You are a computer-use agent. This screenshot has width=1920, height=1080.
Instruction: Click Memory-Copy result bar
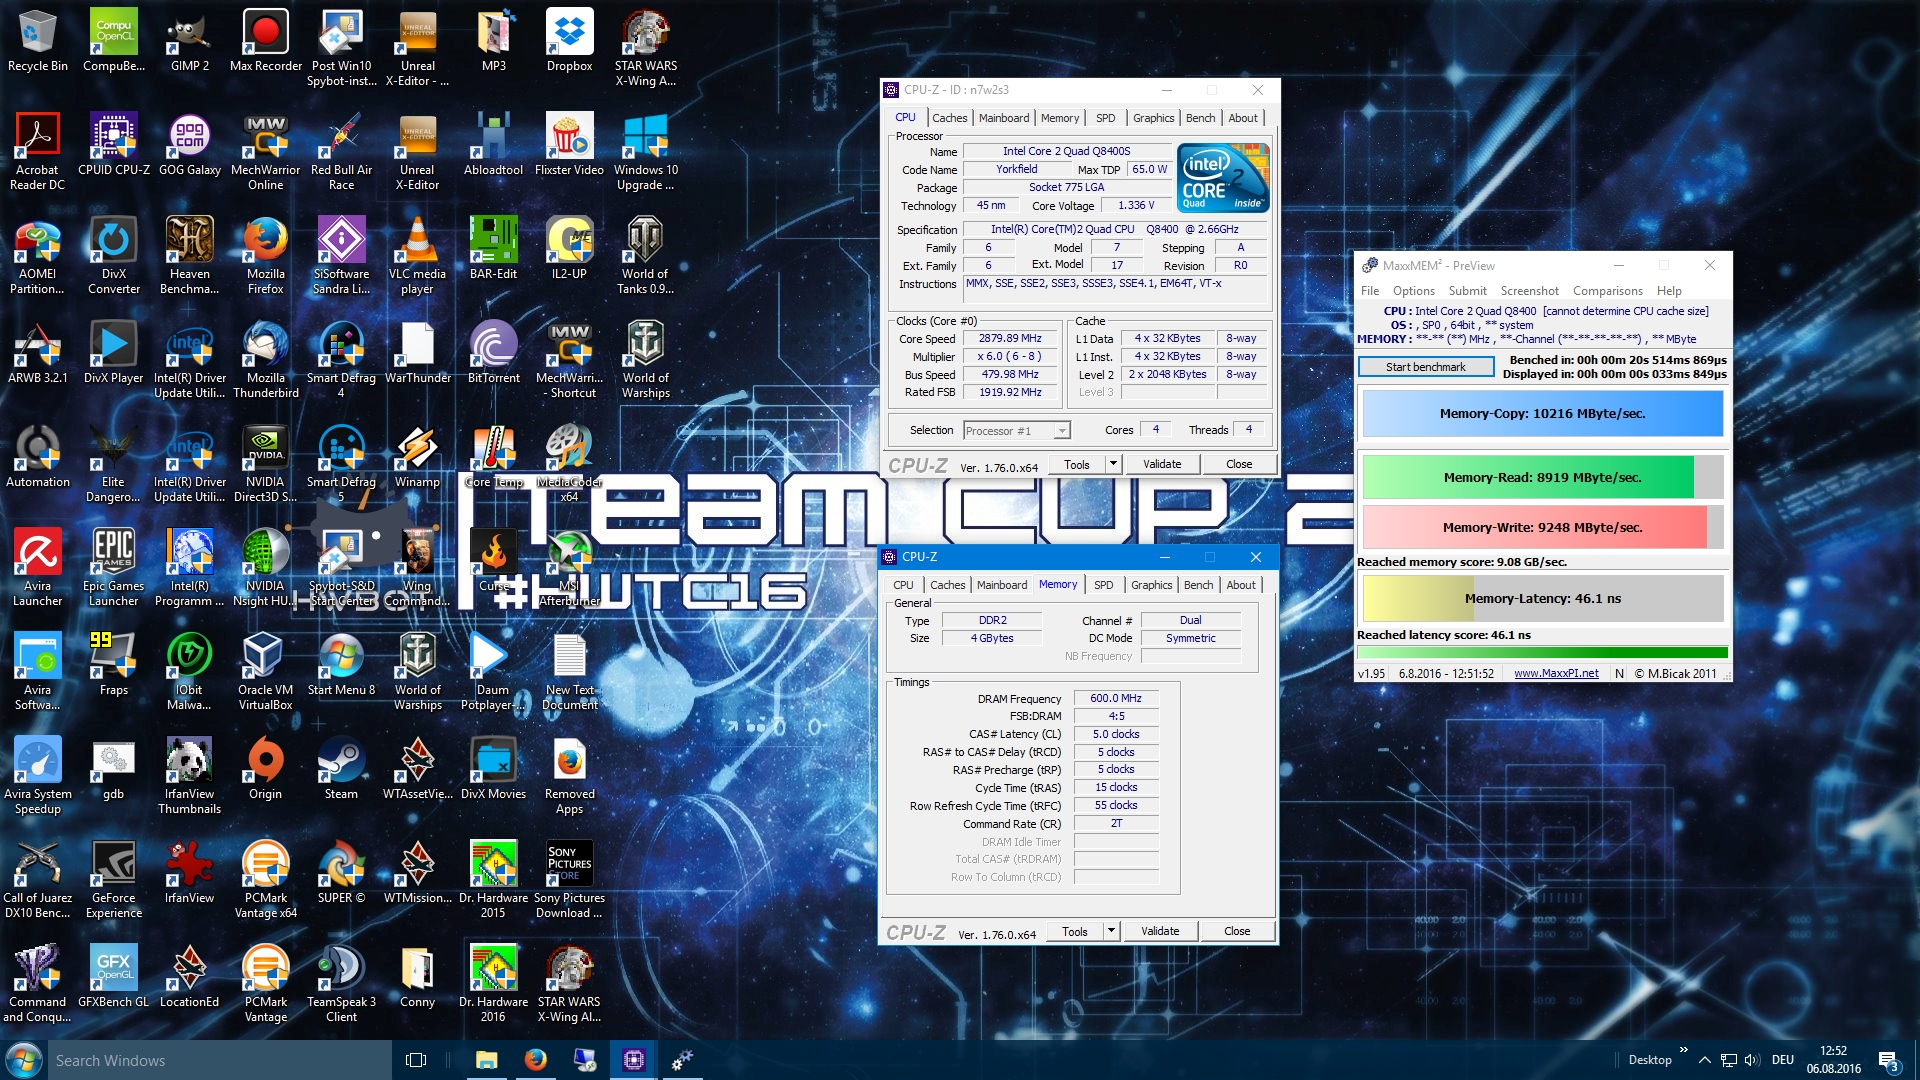1542,413
